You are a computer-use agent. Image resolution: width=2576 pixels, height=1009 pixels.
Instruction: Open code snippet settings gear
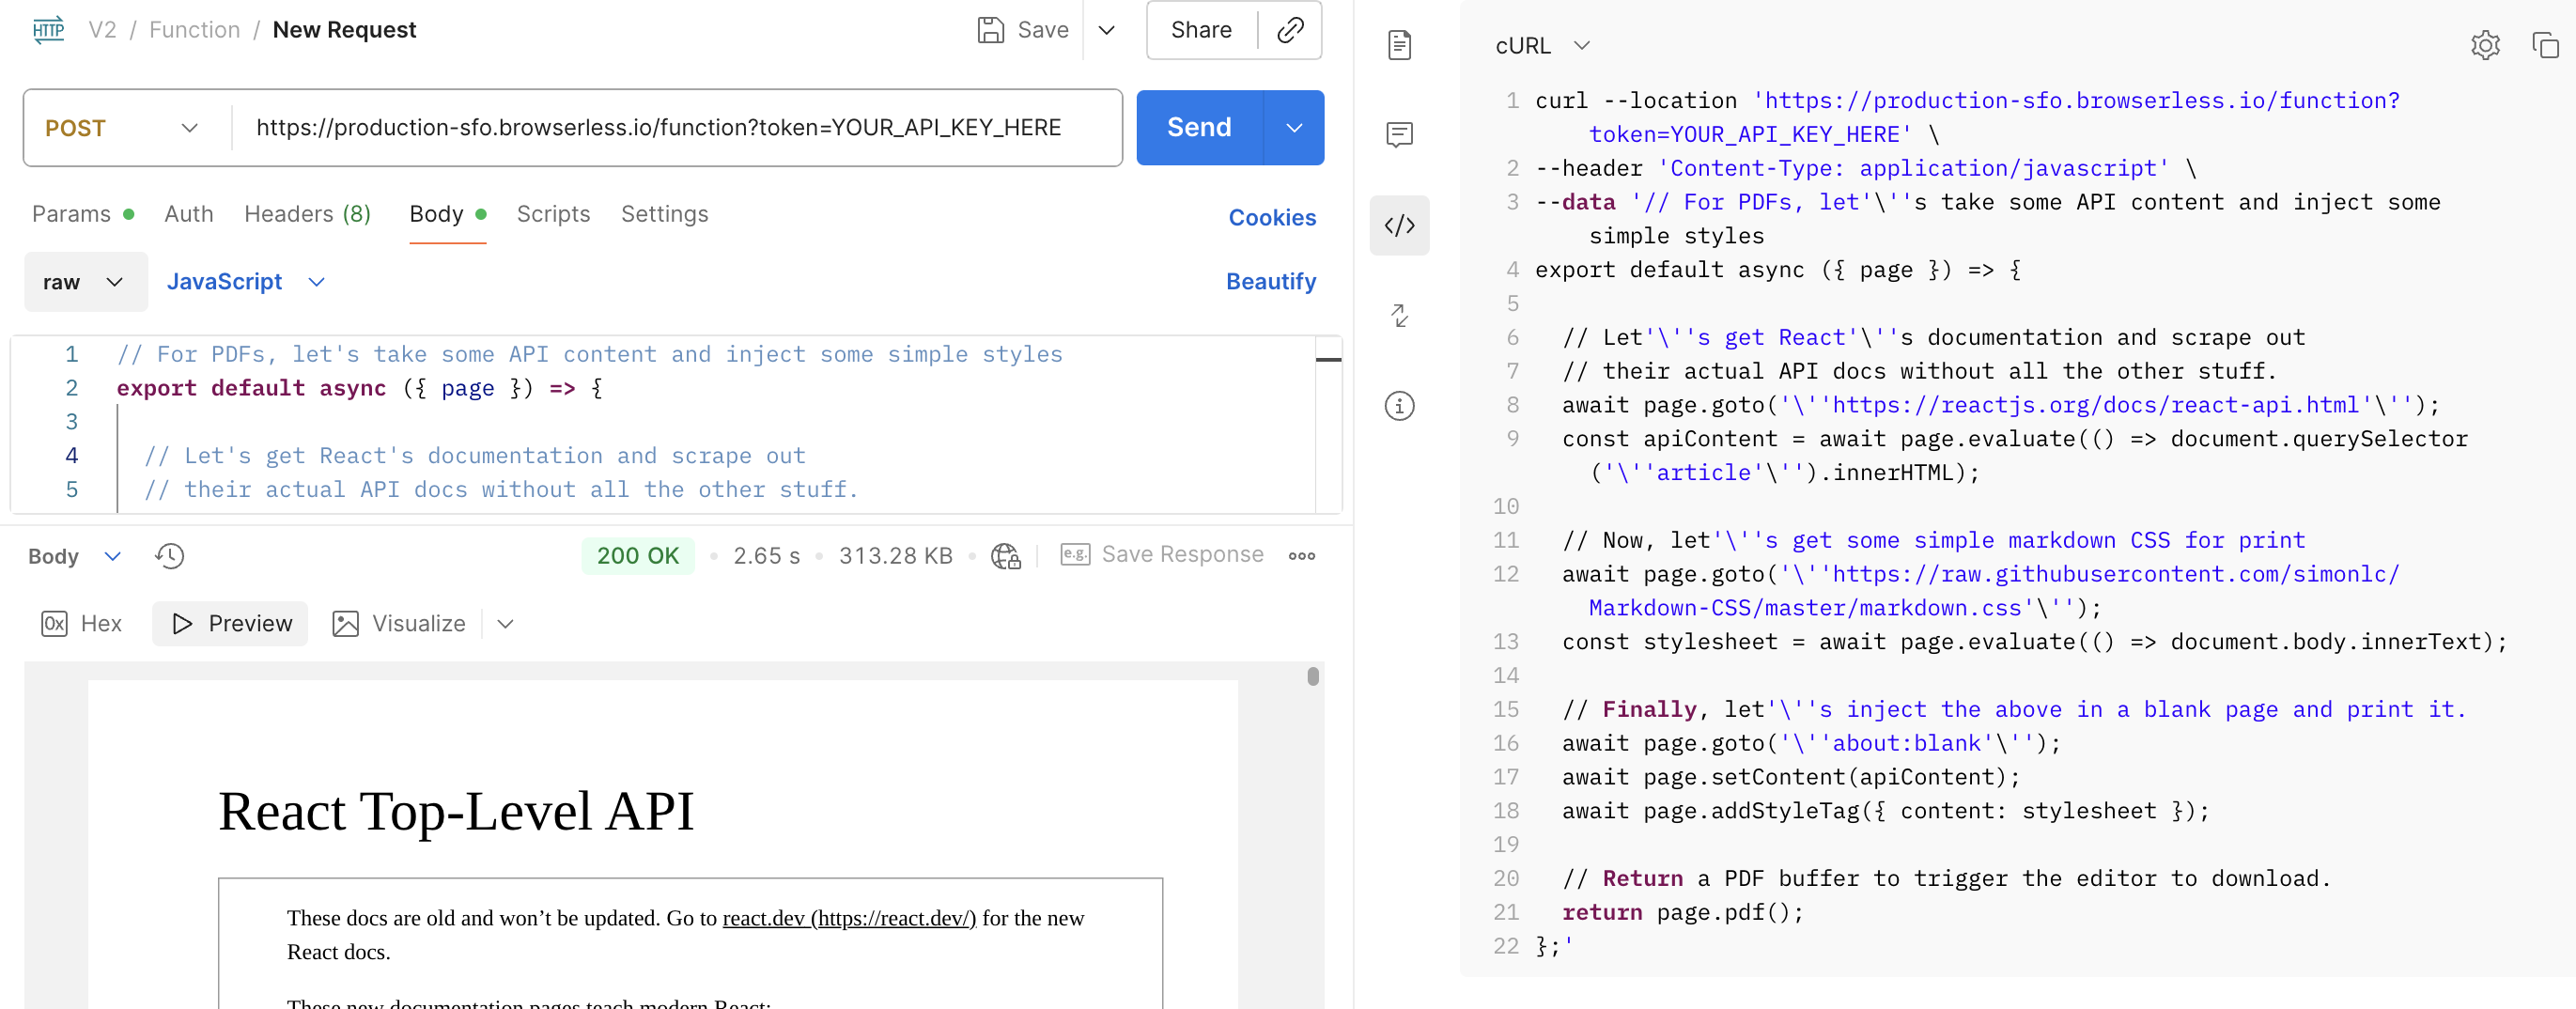pyautogui.click(x=2484, y=45)
